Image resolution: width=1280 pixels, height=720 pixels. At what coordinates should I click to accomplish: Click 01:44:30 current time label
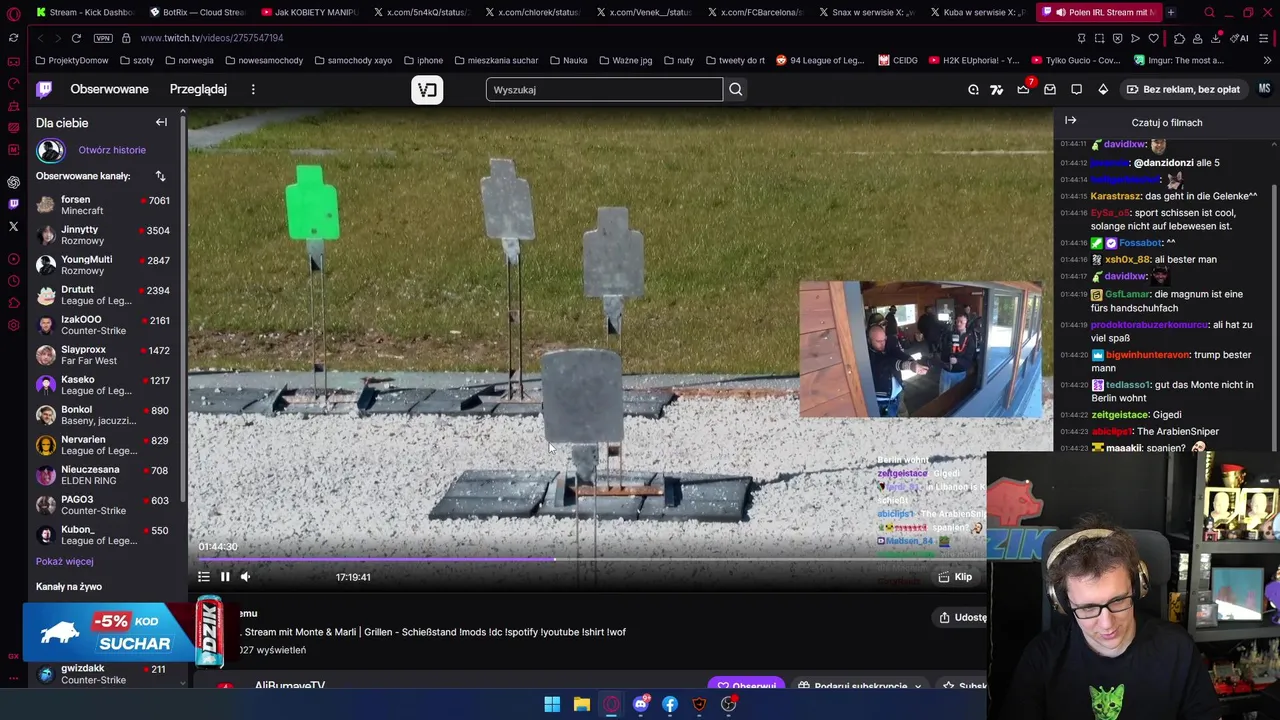pyautogui.click(x=217, y=547)
